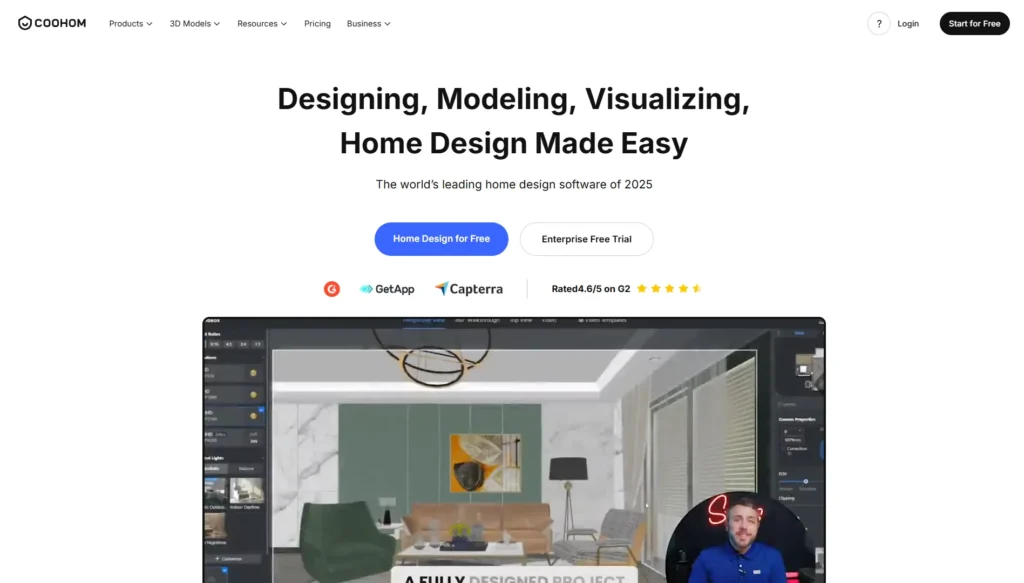1024x583 pixels.
Task: Click the GetApp logo
Action: click(x=387, y=289)
